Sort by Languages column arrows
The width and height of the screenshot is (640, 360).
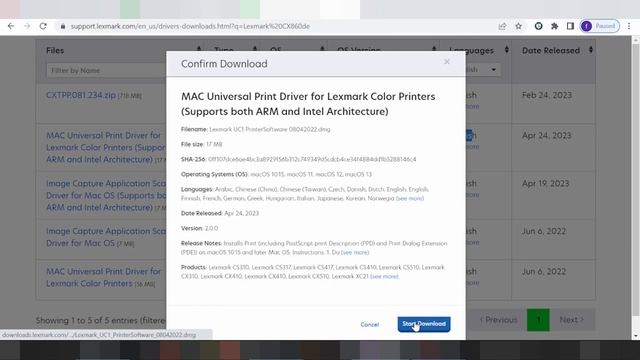(x=507, y=50)
